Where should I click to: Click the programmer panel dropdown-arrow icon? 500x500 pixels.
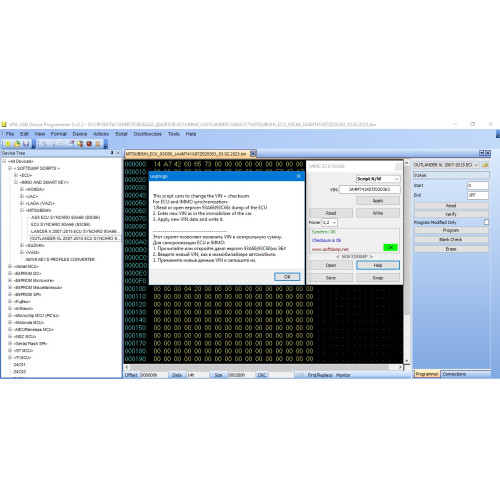[x=481, y=153]
